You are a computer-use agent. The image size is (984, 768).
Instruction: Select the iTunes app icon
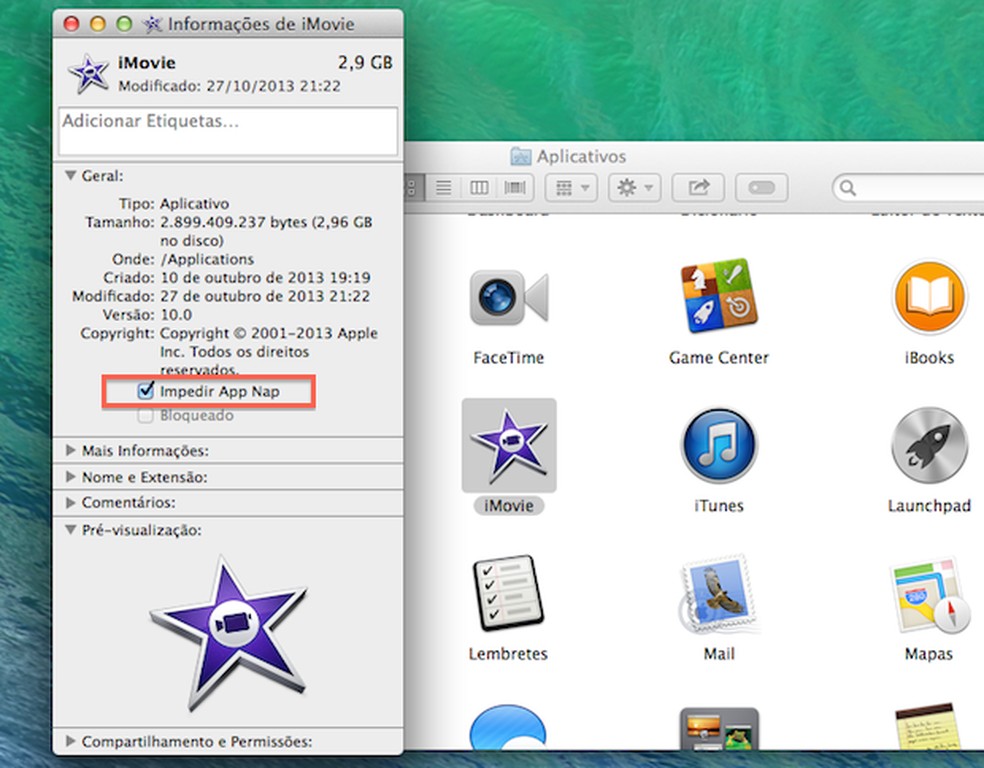point(719,445)
